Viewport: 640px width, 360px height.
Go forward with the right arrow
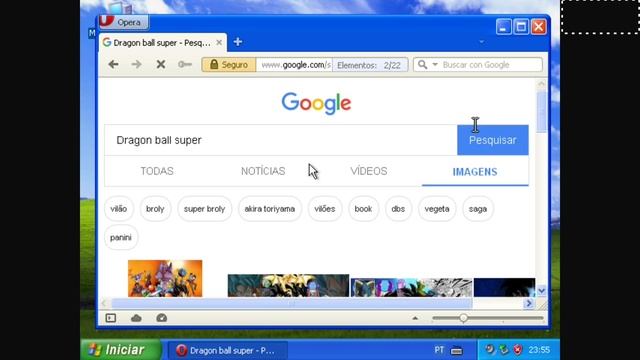point(136,64)
